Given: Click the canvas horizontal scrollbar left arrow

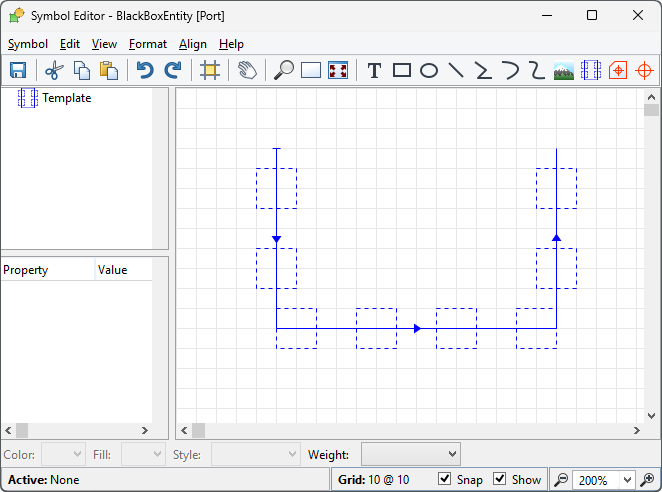Looking at the screenshot, I should coord(184,430).
